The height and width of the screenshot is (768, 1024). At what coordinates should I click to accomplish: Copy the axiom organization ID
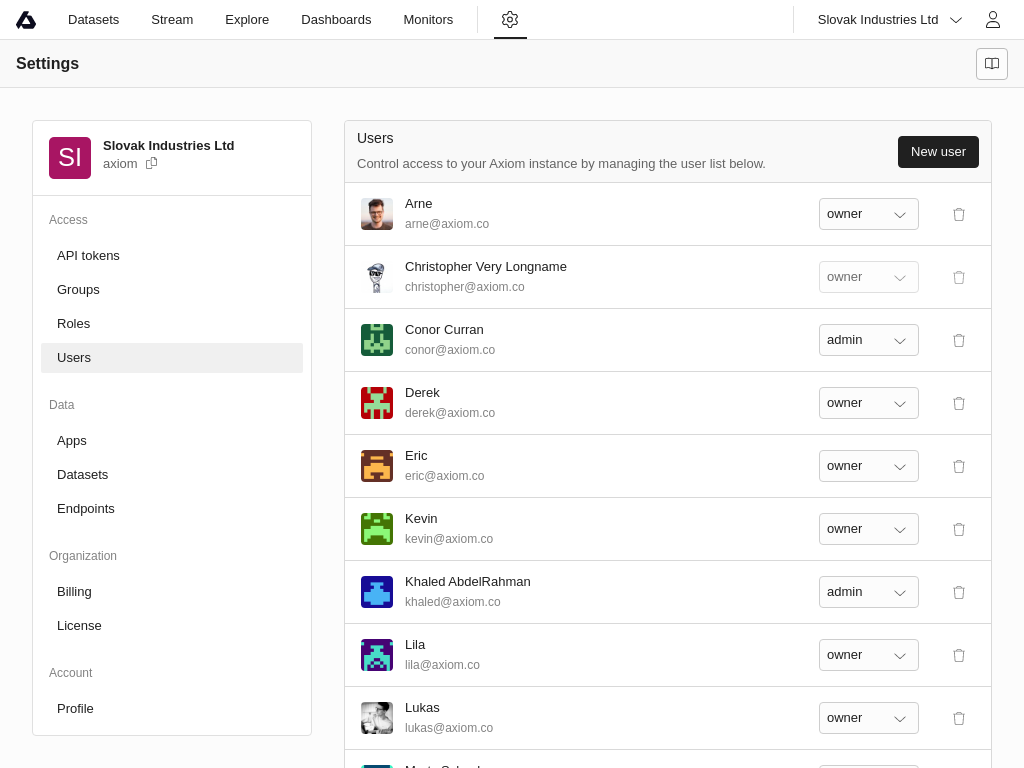(152, 163)
